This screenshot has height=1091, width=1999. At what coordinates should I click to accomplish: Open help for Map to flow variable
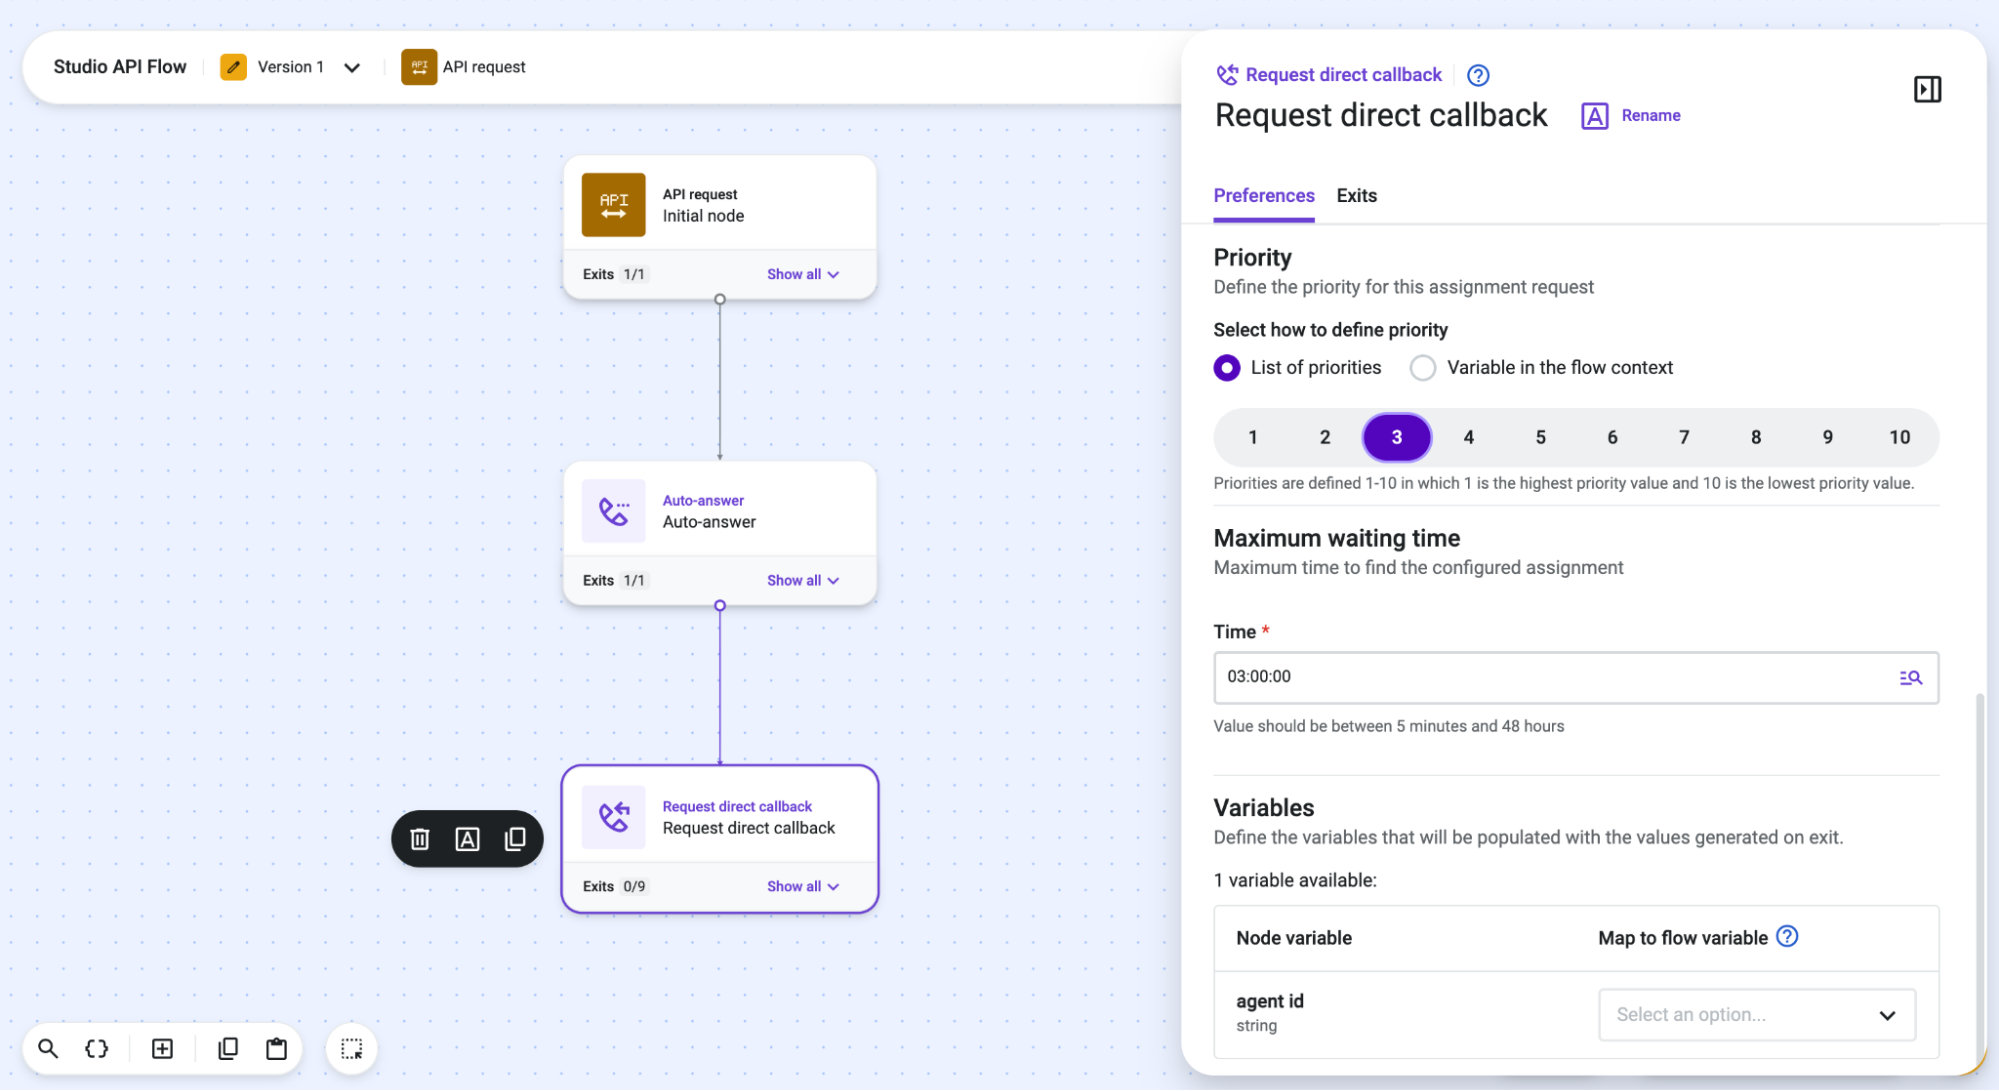point(1787,937)
